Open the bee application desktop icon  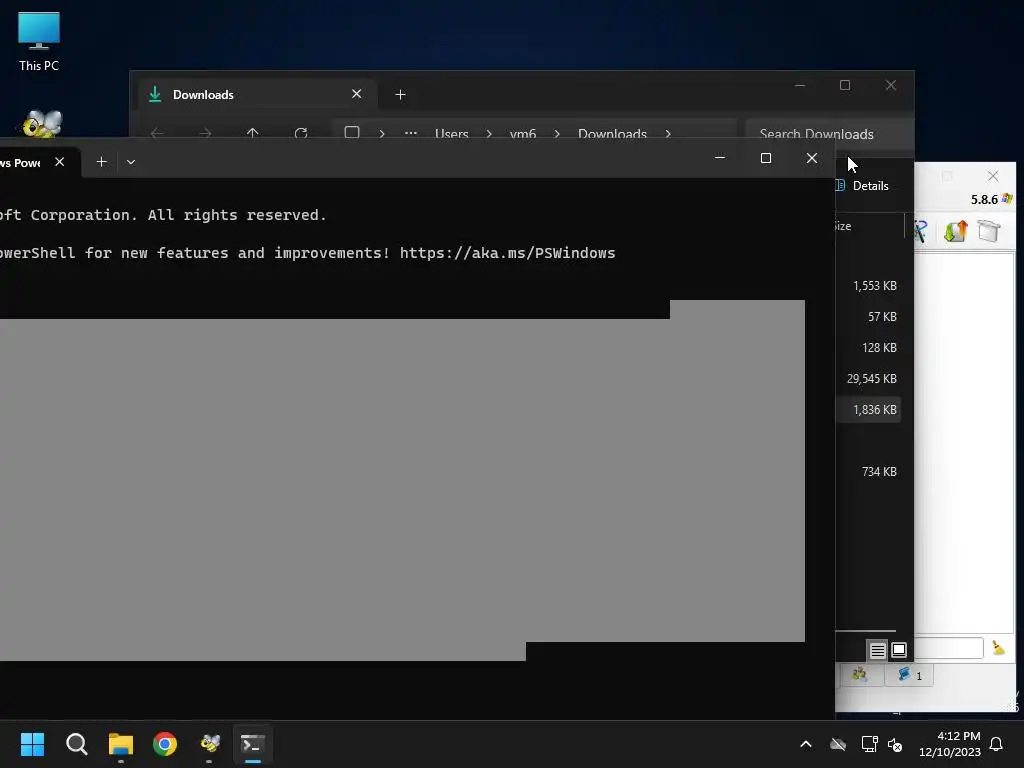pos(42,124)
